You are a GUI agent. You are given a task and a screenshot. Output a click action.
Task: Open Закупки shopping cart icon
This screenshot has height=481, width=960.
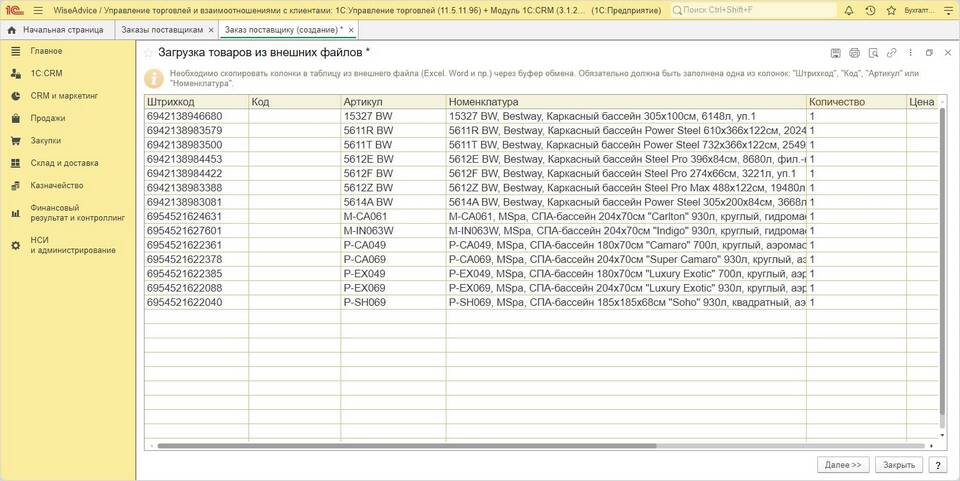[16, 141]
